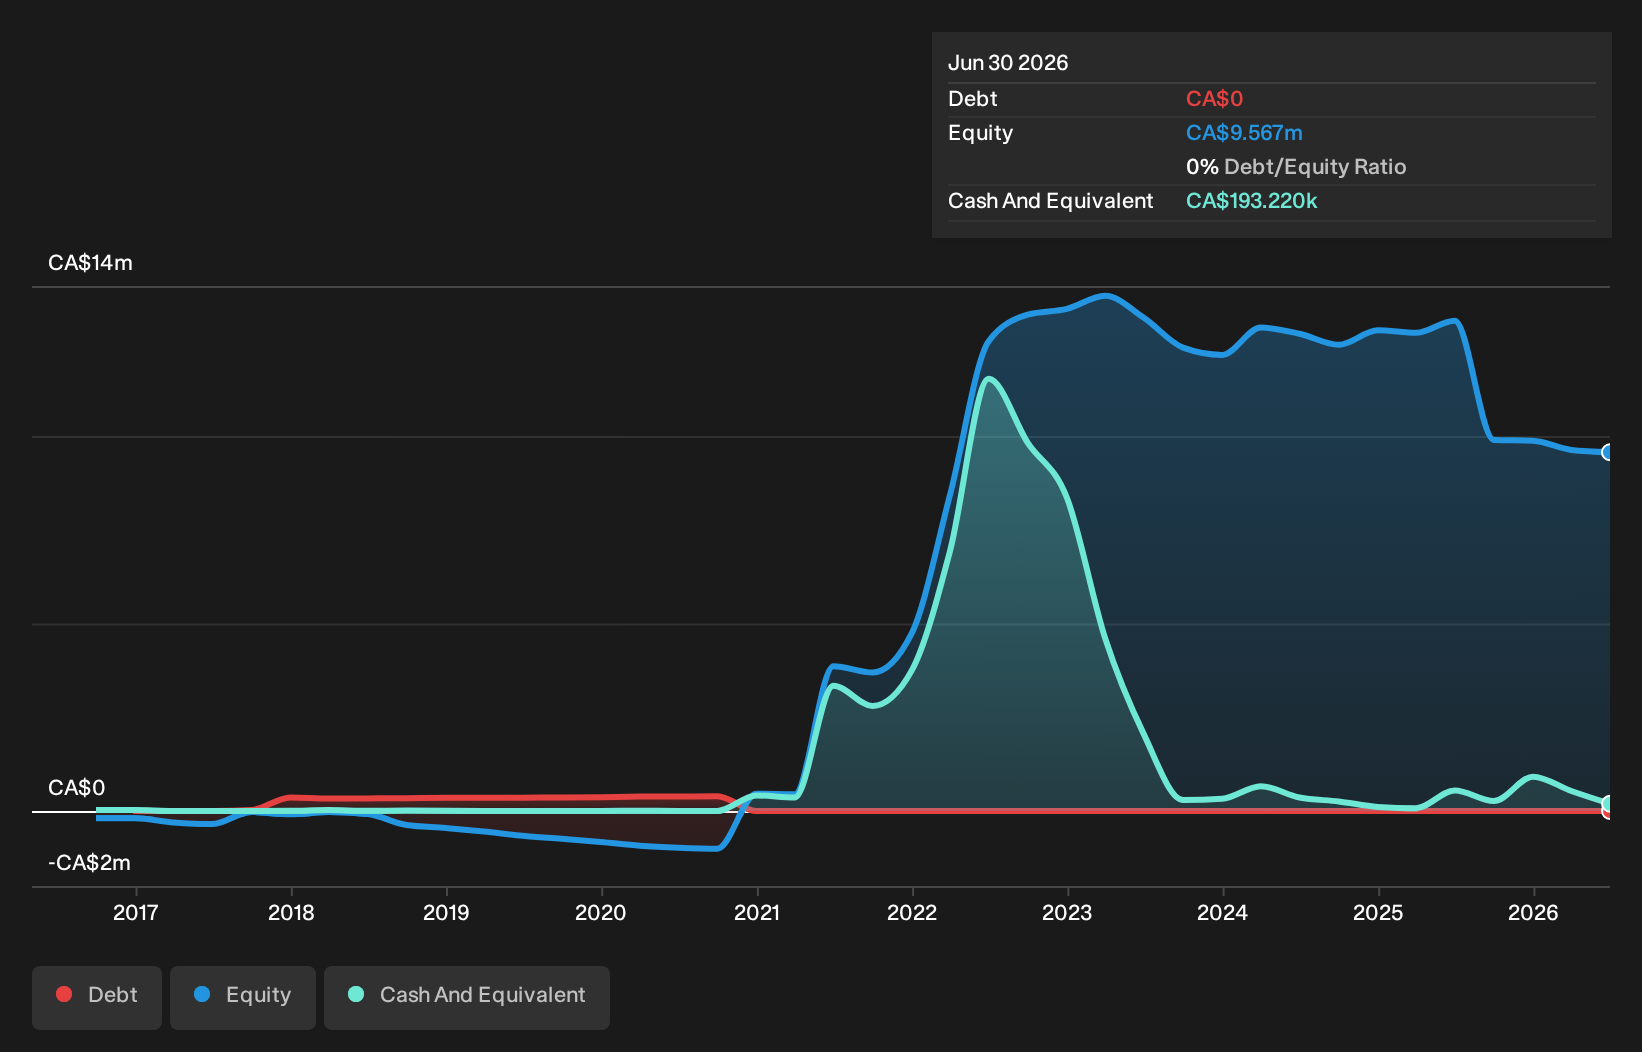1642x1052 pixels.
Task: Click the Debt tooltip row label
Action: tap(972, 99)
